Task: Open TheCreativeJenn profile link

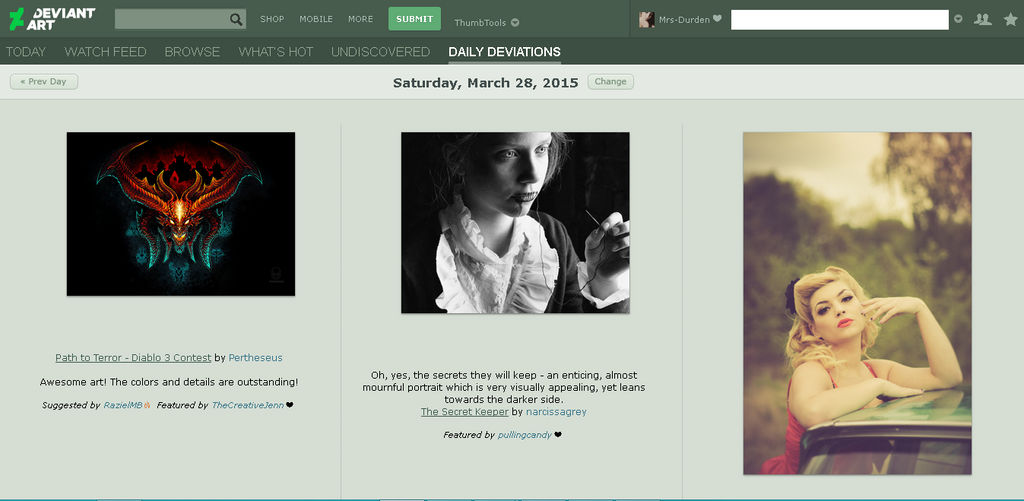Action: pyautogui.click(x=248, y=405)
